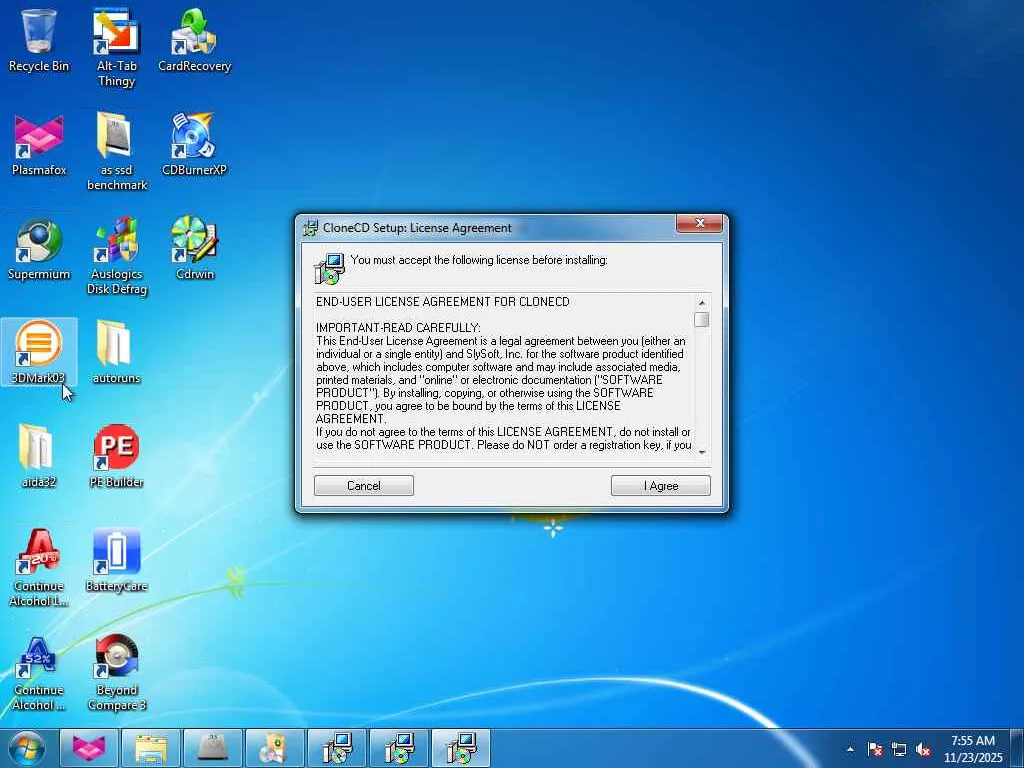This screenshot has height=768, width=1024.
Task: Open the Auslogics Disk Defrag shortcut
Action: [x=116, y=256]
